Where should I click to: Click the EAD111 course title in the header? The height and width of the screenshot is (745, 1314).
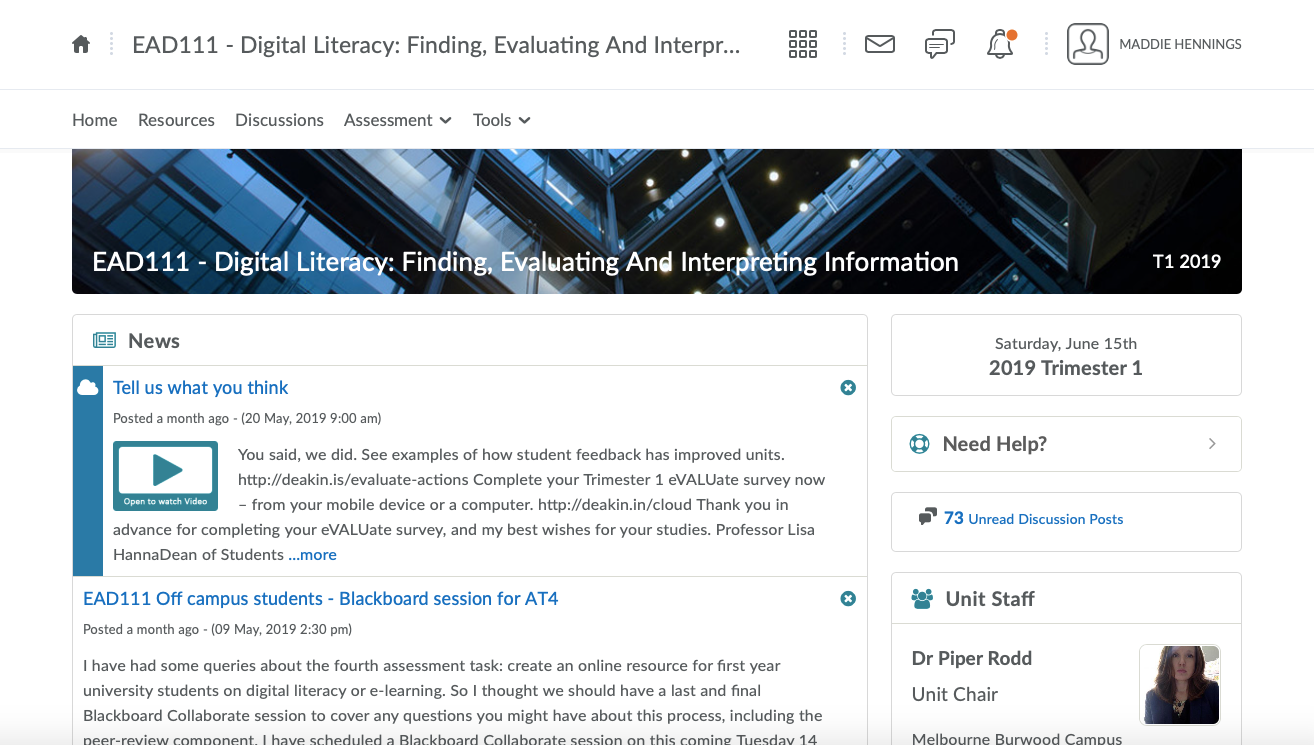pos(436,44)
